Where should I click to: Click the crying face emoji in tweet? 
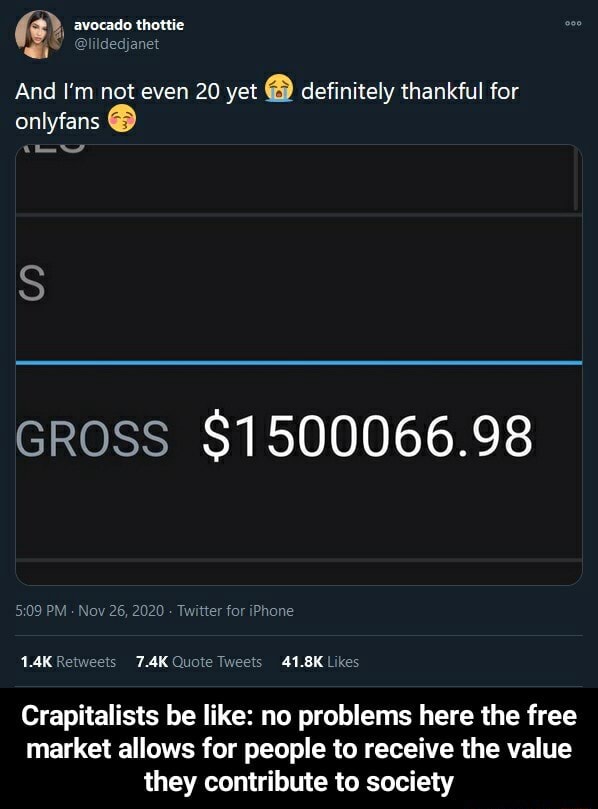tap(279, 90)
